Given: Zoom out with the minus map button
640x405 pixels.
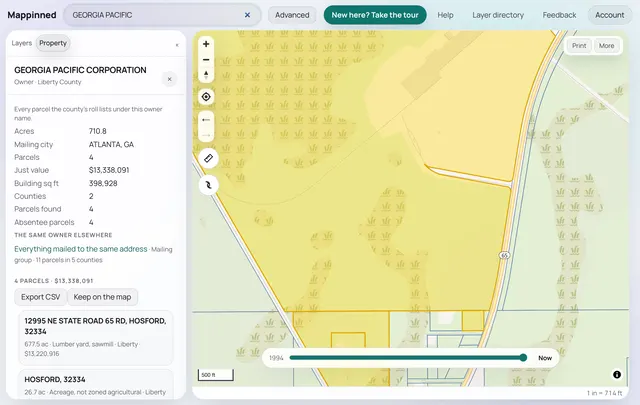Looking at the screenshot, I should tap(206, 60).
